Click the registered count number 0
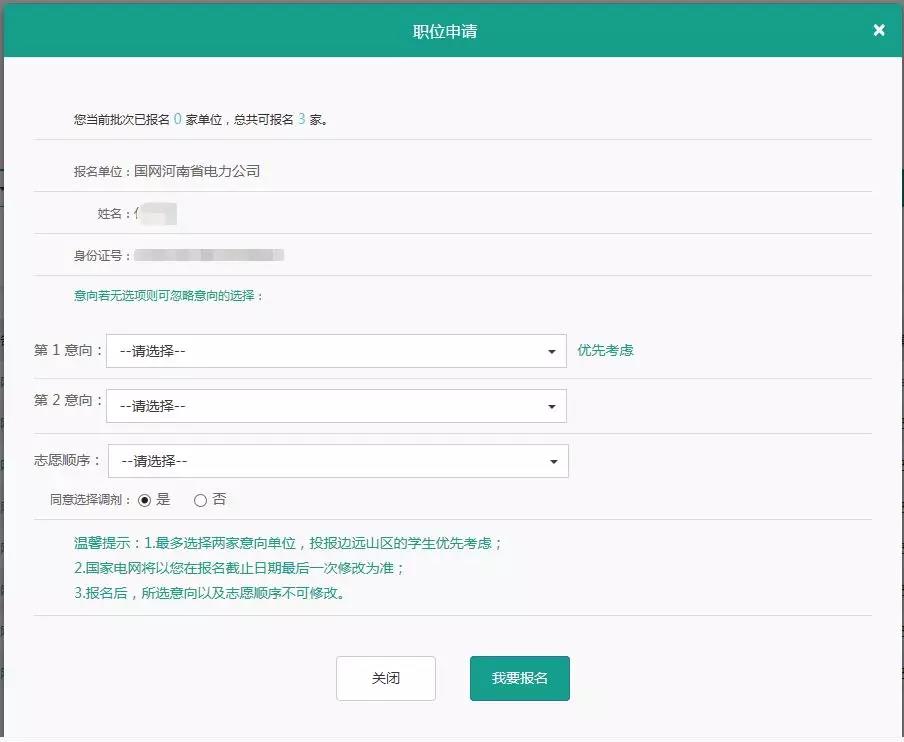 click(x=178, y=119)
